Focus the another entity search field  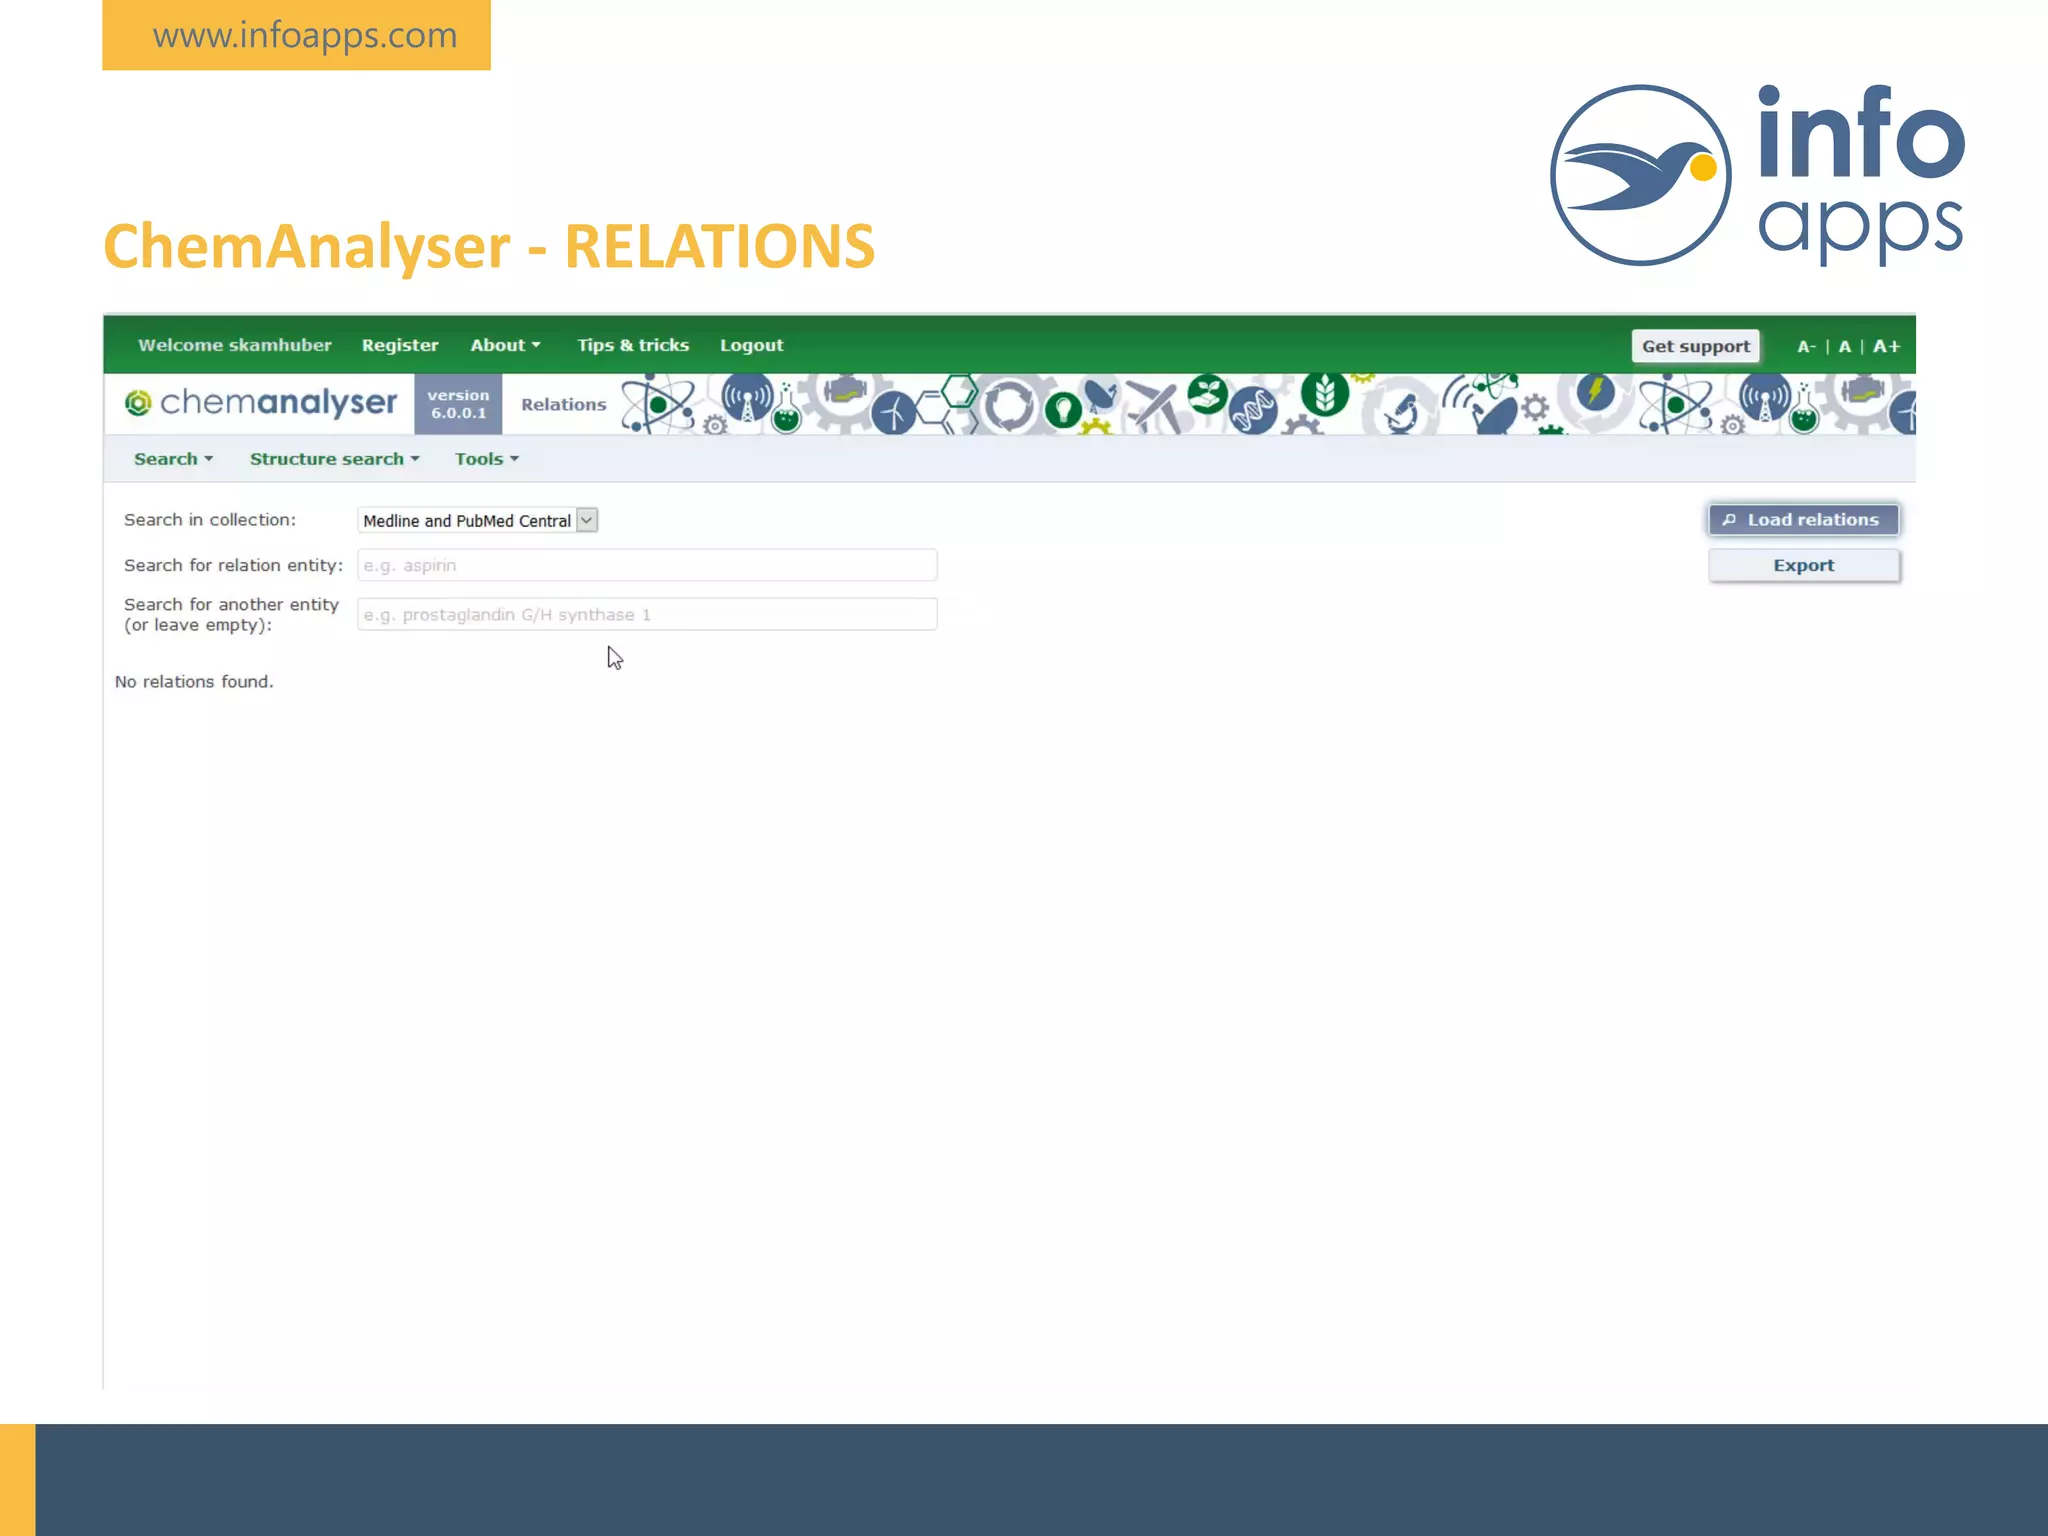(647, 614)
